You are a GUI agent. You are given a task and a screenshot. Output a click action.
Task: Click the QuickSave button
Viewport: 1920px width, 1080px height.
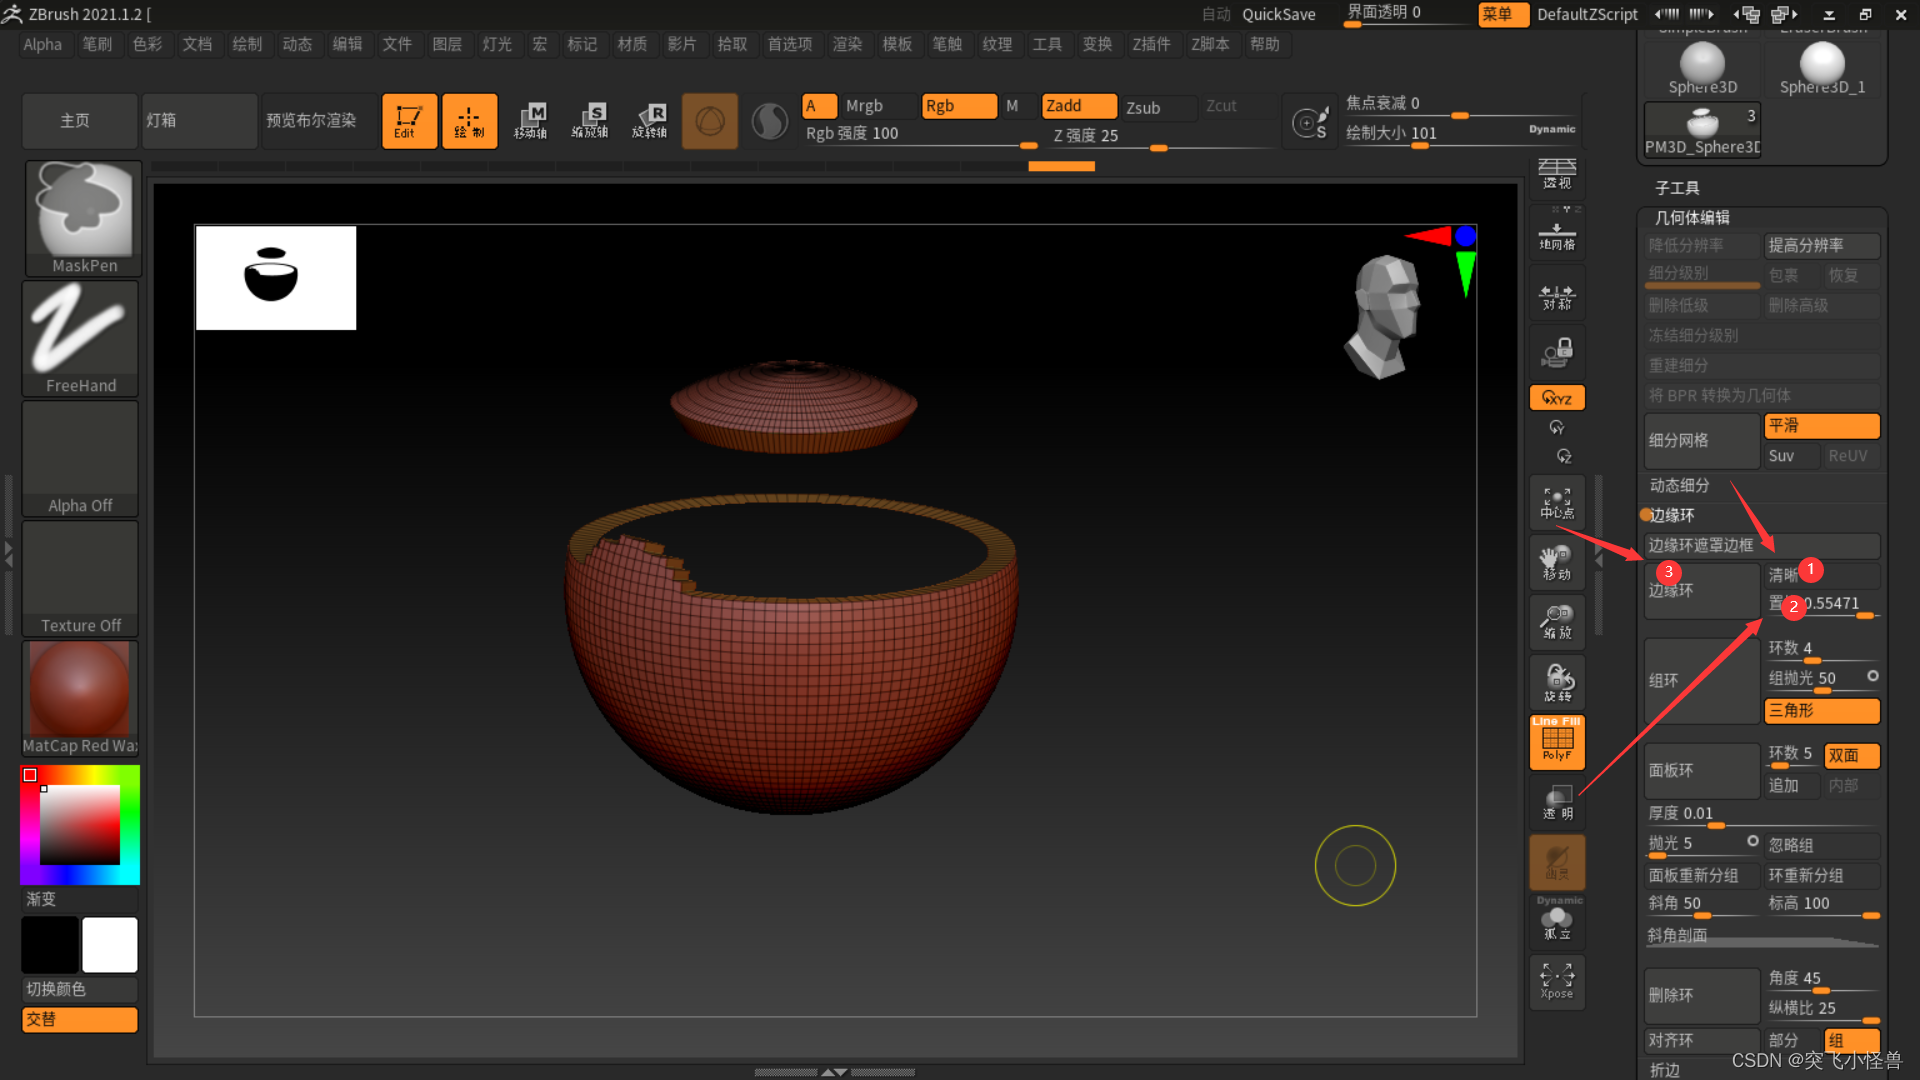tap(1278, 14)
